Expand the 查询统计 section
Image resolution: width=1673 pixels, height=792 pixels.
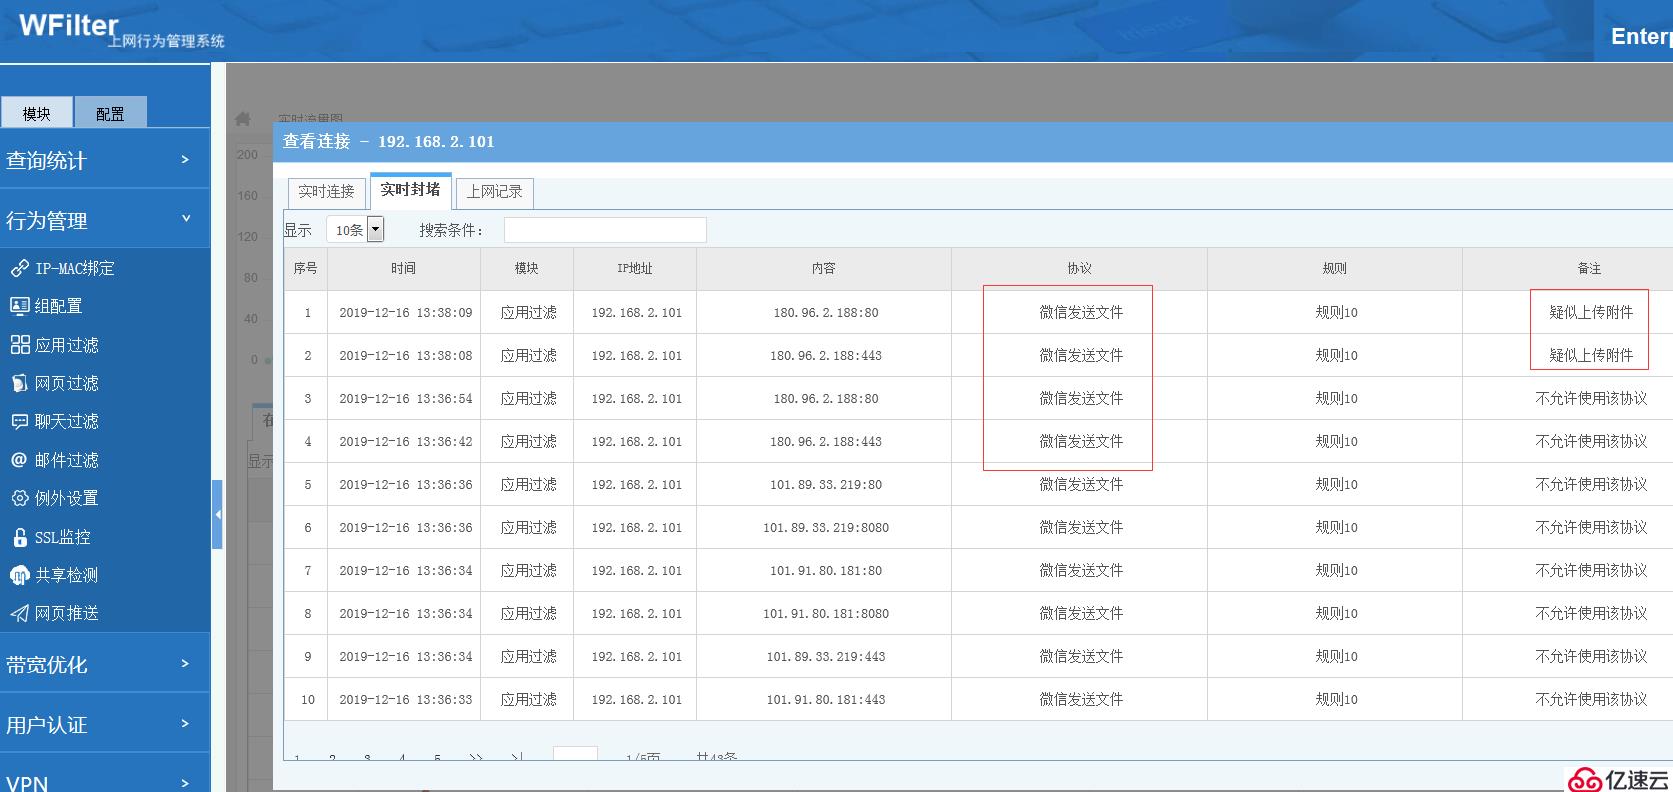[105, 160]
